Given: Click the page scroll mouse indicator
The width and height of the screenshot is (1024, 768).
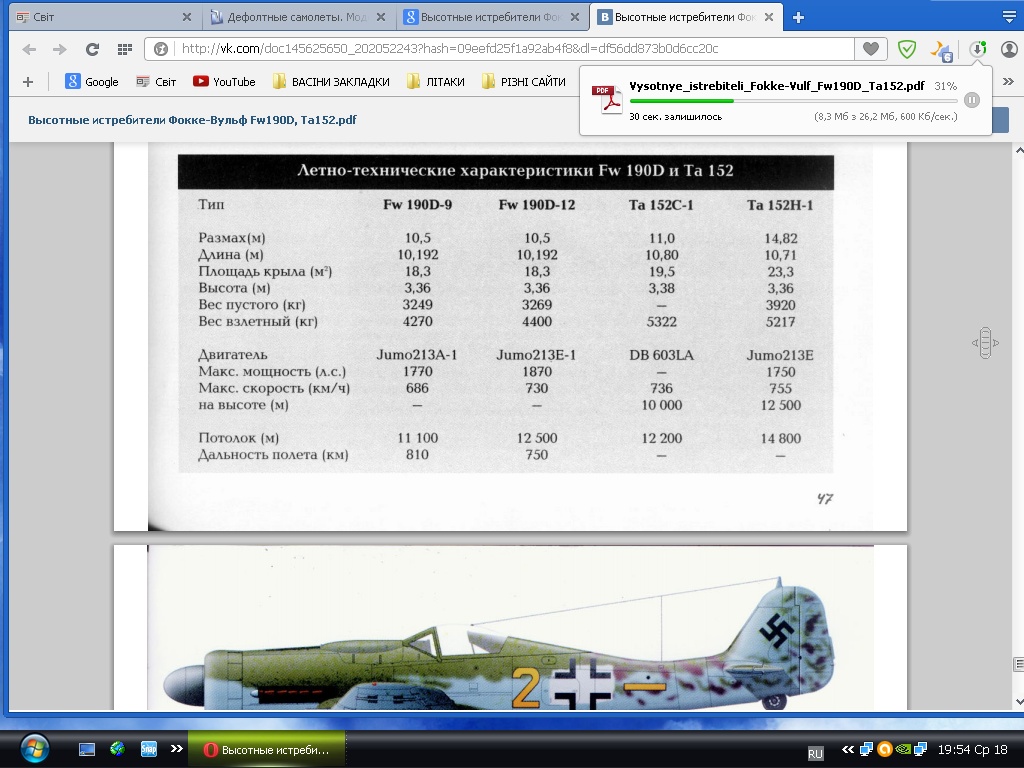Looking at the screenshot, I should tap(985, 343).
